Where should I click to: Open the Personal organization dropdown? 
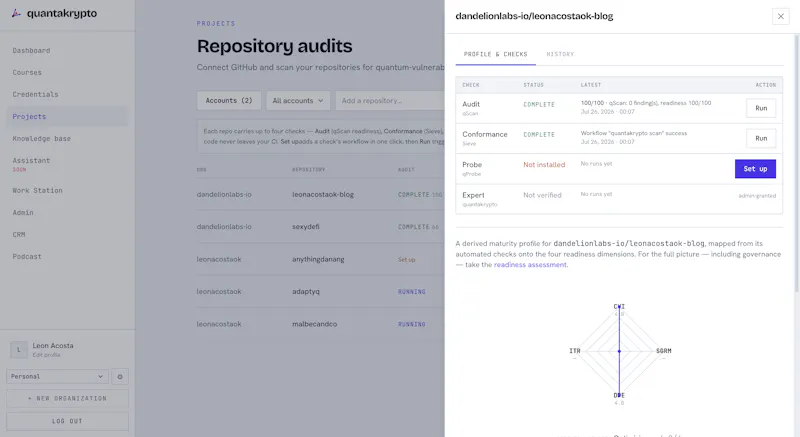pyautogui.click(x=57, y=377)
